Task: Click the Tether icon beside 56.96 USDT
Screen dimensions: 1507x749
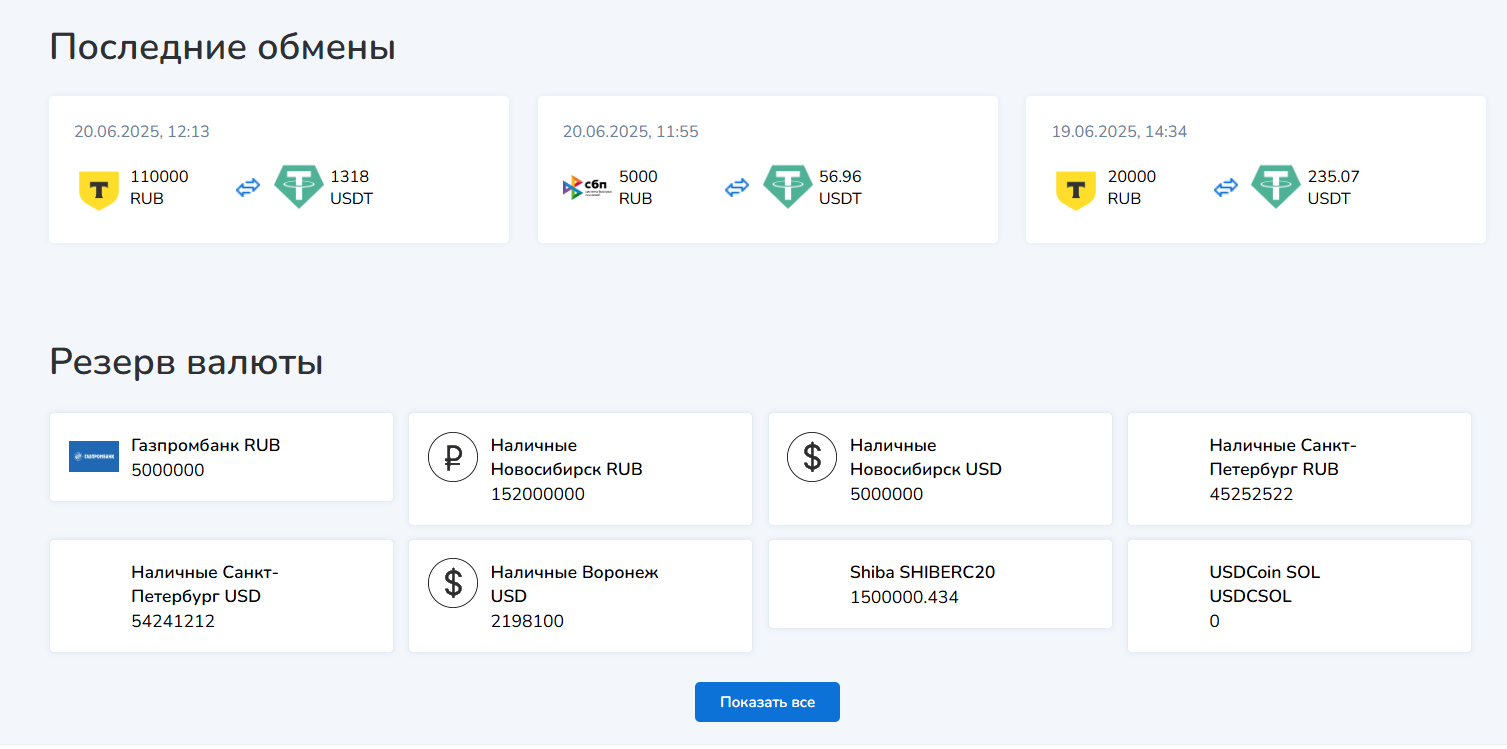Action: pos(787,187)
